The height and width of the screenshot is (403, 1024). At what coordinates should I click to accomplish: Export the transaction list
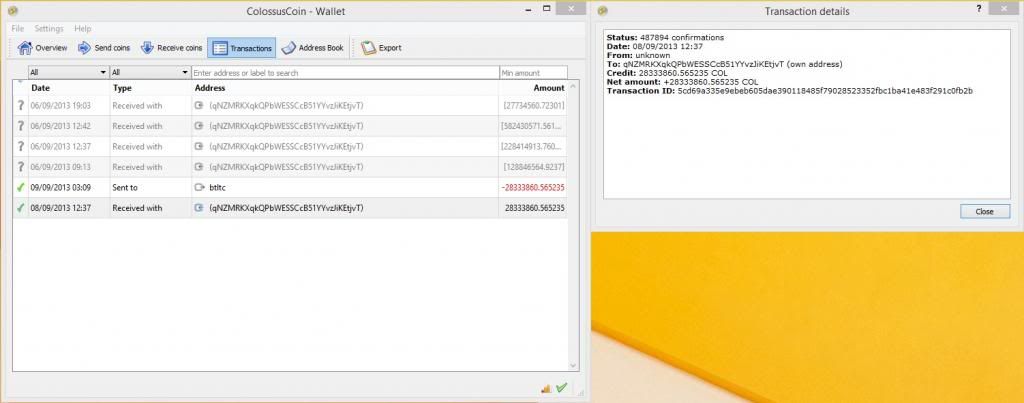(381, 48)
